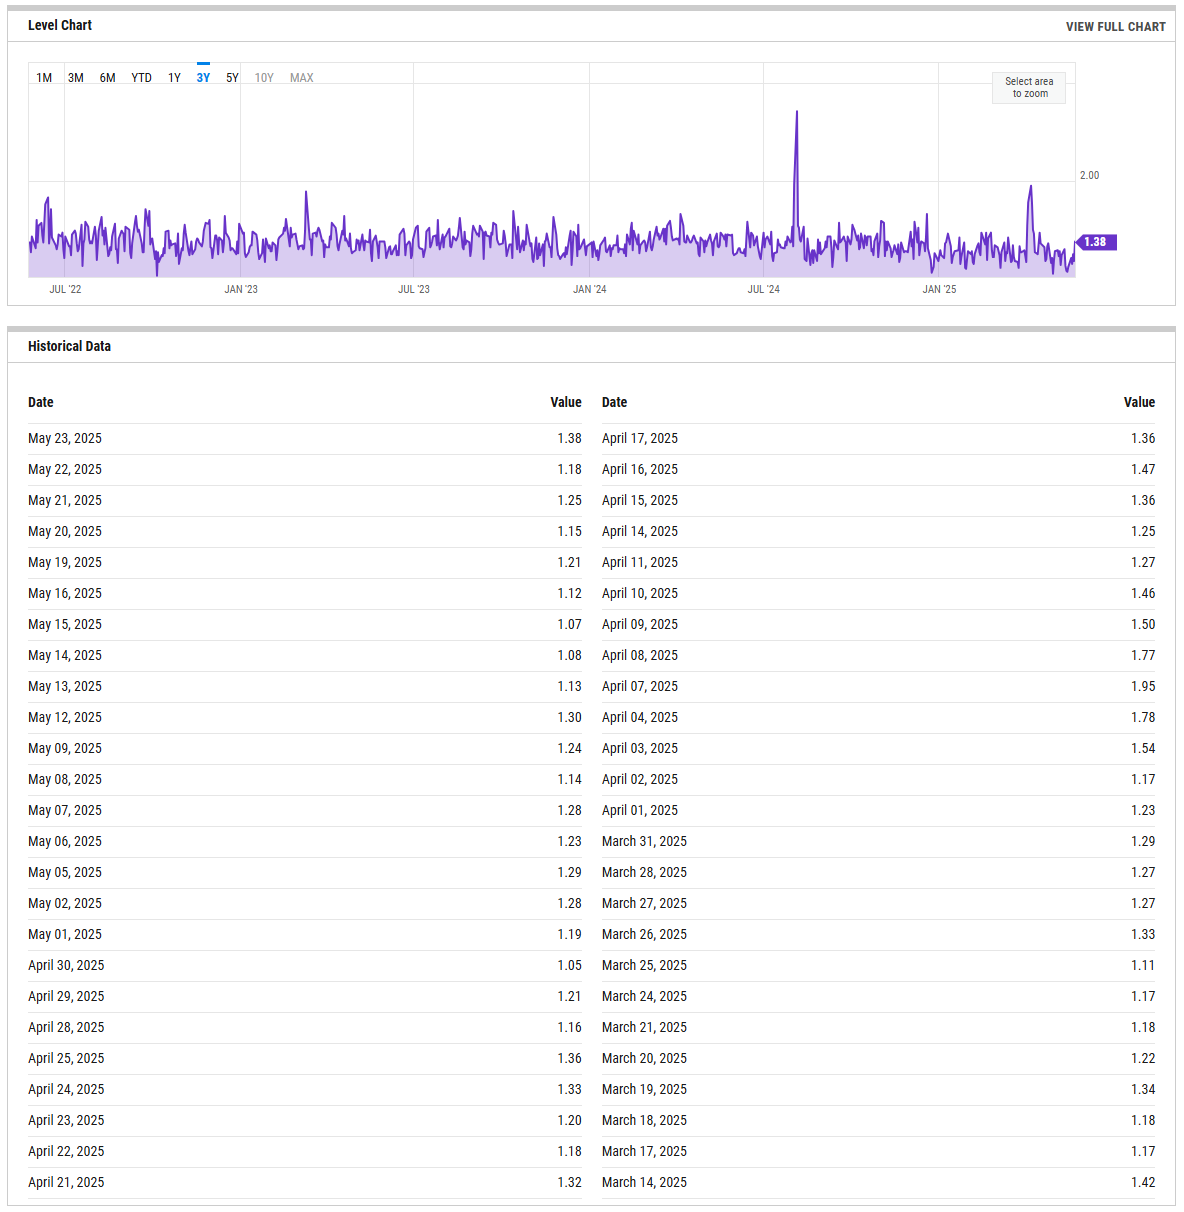Click the JUL '22 axis label

point(65,289)
